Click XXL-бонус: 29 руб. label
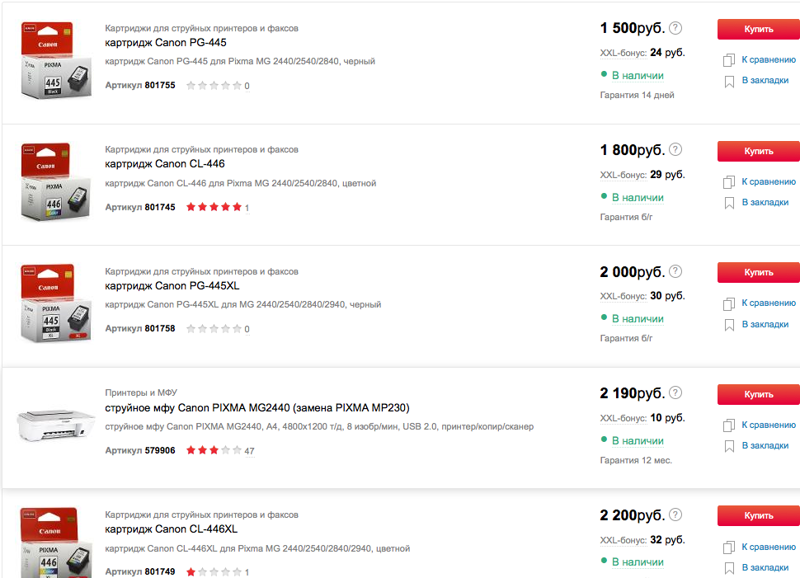 (642, 174)
